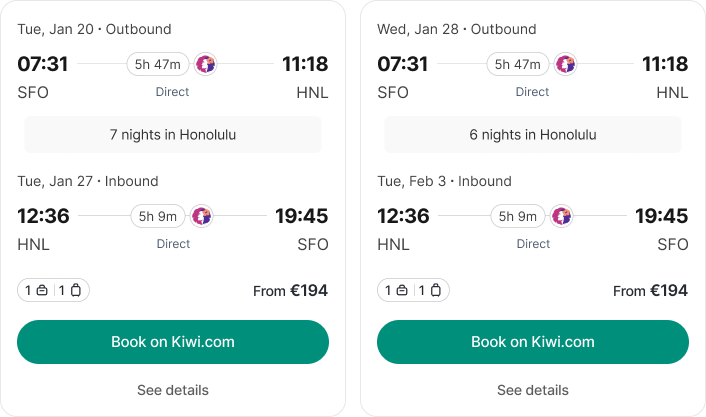Screen dimensions: 706x417
Task: Expand See details for the 7-nights trip
Action: tap(173, 390)
